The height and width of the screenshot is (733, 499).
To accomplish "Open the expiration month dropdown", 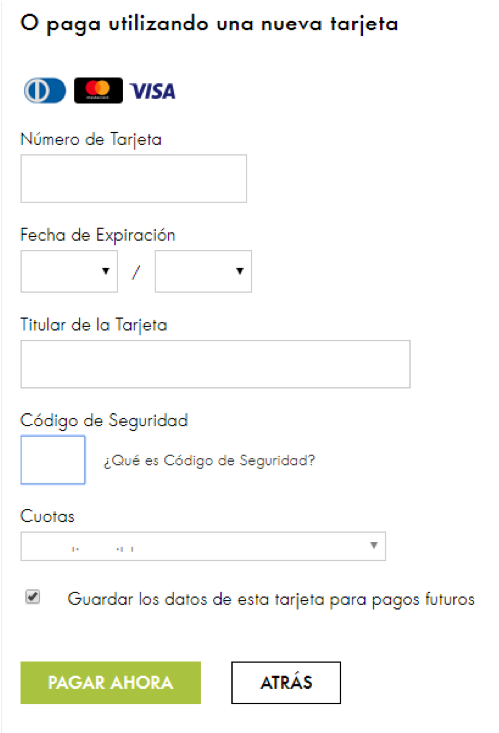I will click(x=69, y=271).
